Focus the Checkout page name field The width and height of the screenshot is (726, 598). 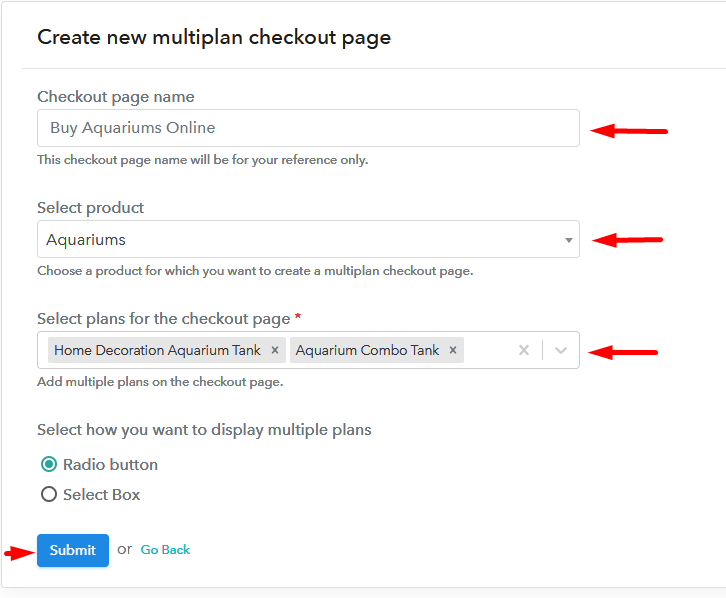tap(308, 128)
